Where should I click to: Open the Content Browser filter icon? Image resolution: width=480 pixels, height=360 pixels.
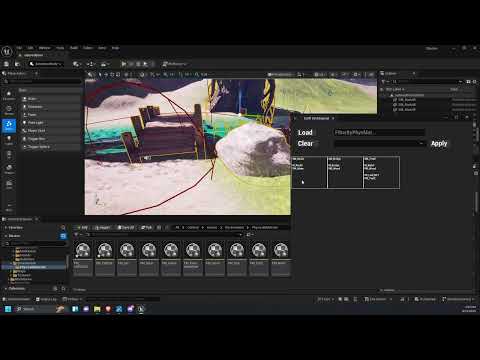(x=77, y=235)
